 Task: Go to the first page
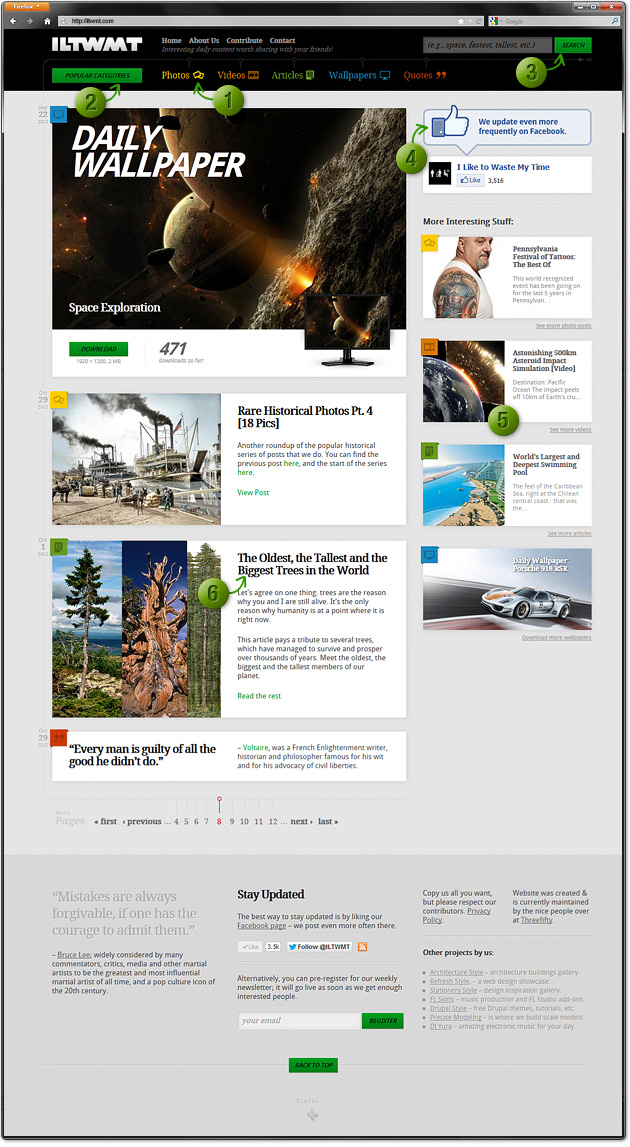click(105, 821)
